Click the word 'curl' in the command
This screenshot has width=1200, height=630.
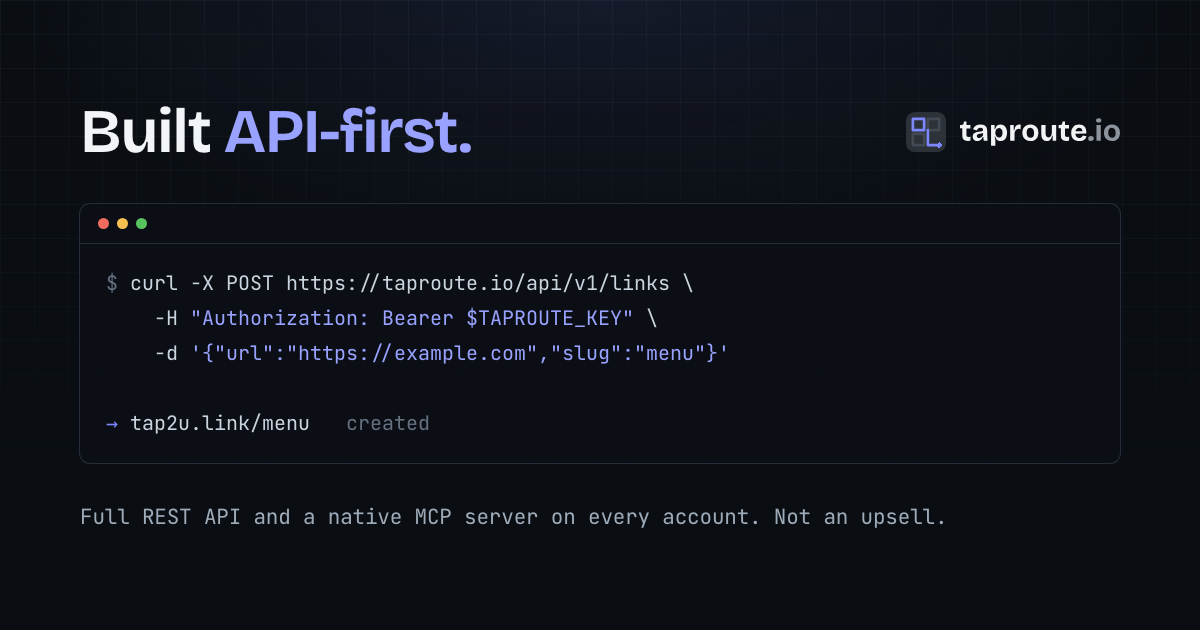click(154, 283)
